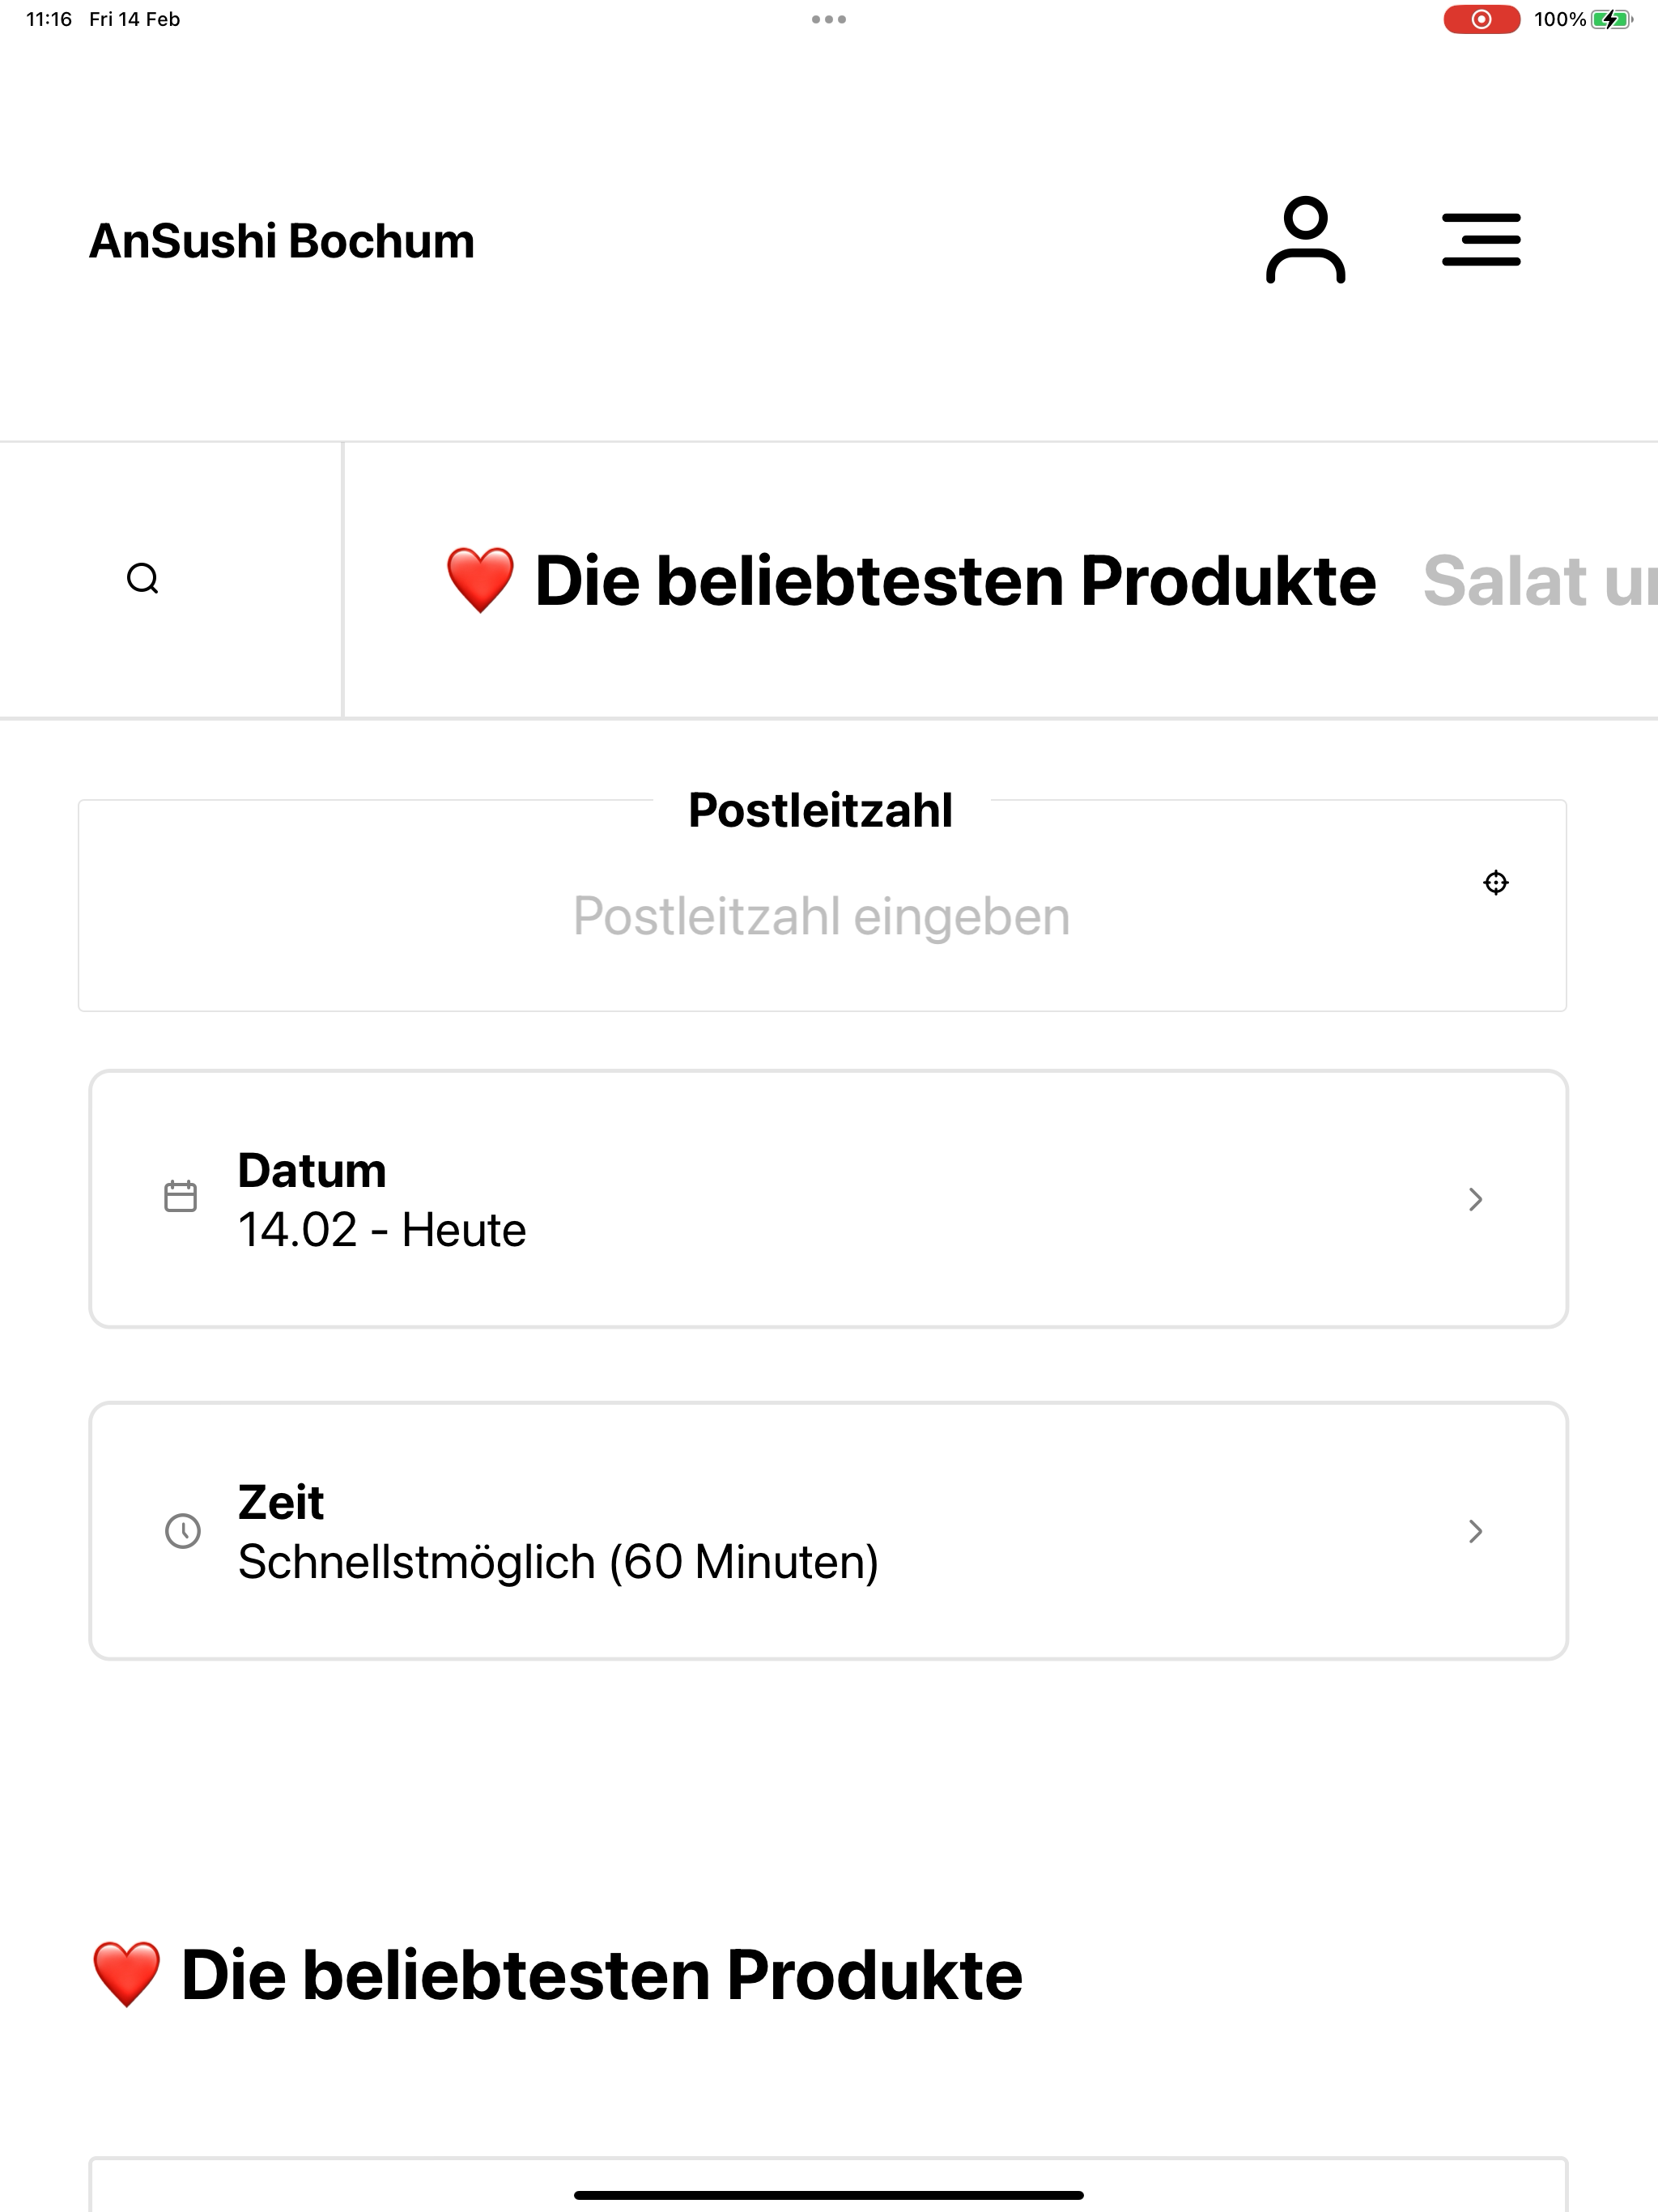This screenshot has height=2212, width=1658.
Task: Tap the Die beliebtesten Produkte section heading
Action: pyautogui.click(x=557, y=1975)
